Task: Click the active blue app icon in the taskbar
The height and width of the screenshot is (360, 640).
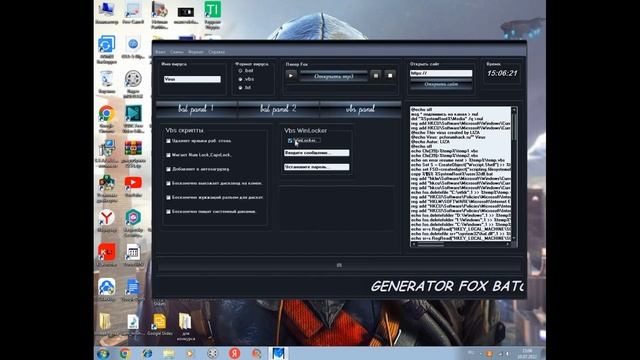Action: [278, 353]
